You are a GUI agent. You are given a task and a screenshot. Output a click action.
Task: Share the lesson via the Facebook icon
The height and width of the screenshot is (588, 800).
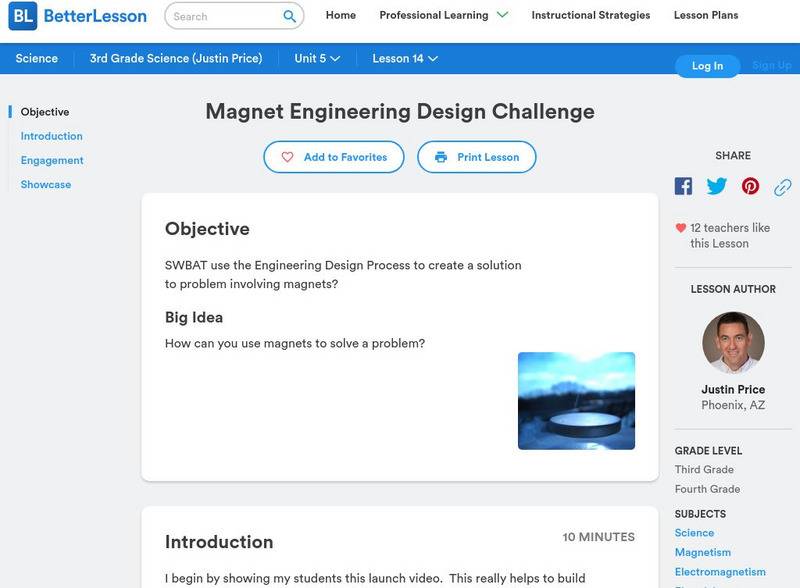pyautogui.click(x=683, y=185)
